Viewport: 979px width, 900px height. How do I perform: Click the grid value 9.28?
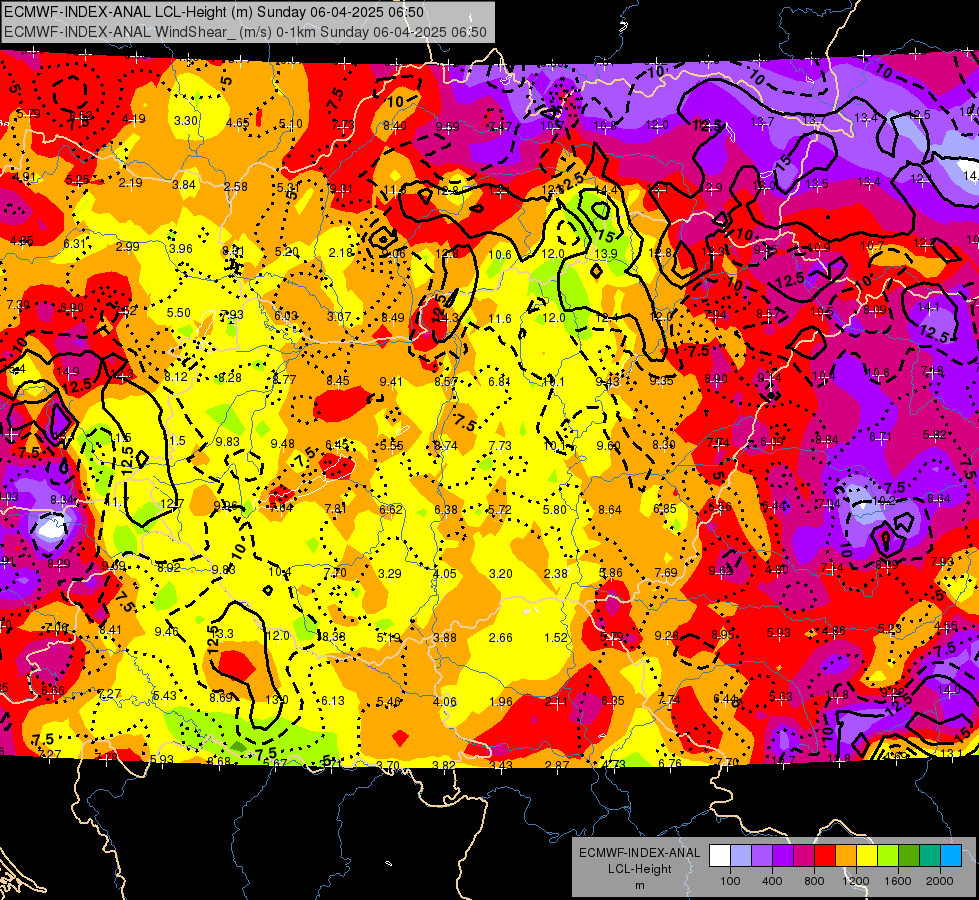coord(666,635)
